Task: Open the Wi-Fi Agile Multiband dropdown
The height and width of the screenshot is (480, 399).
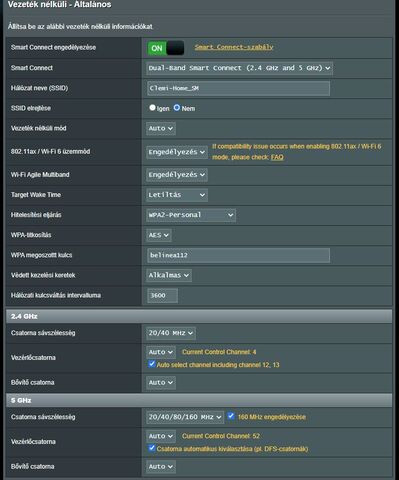Action: 177,175
